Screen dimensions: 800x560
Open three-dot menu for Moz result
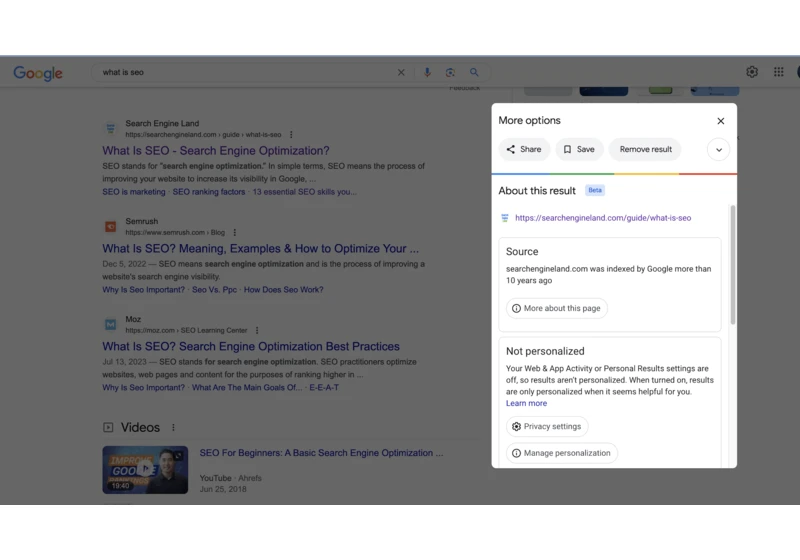pyautogui.click(x=257, y=330)
